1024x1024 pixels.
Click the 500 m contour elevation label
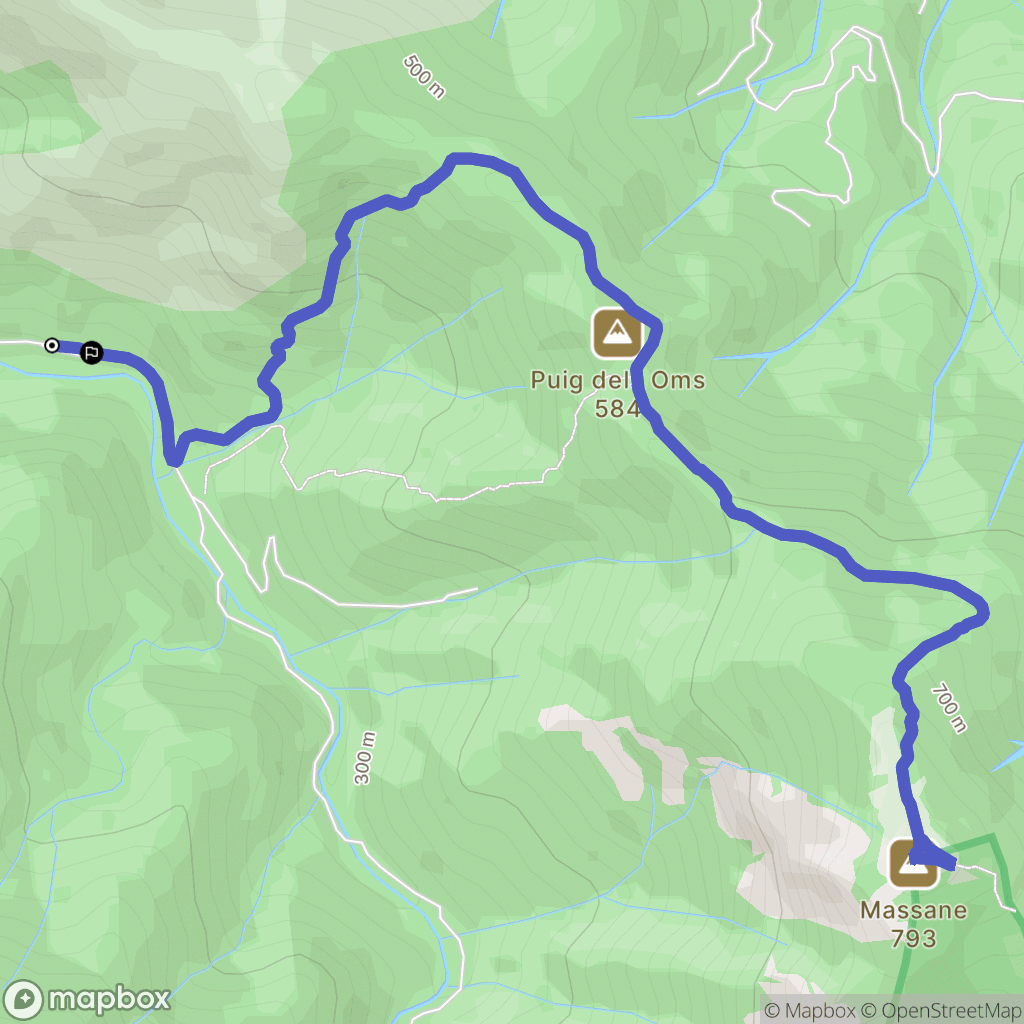[x=424, y=76]
